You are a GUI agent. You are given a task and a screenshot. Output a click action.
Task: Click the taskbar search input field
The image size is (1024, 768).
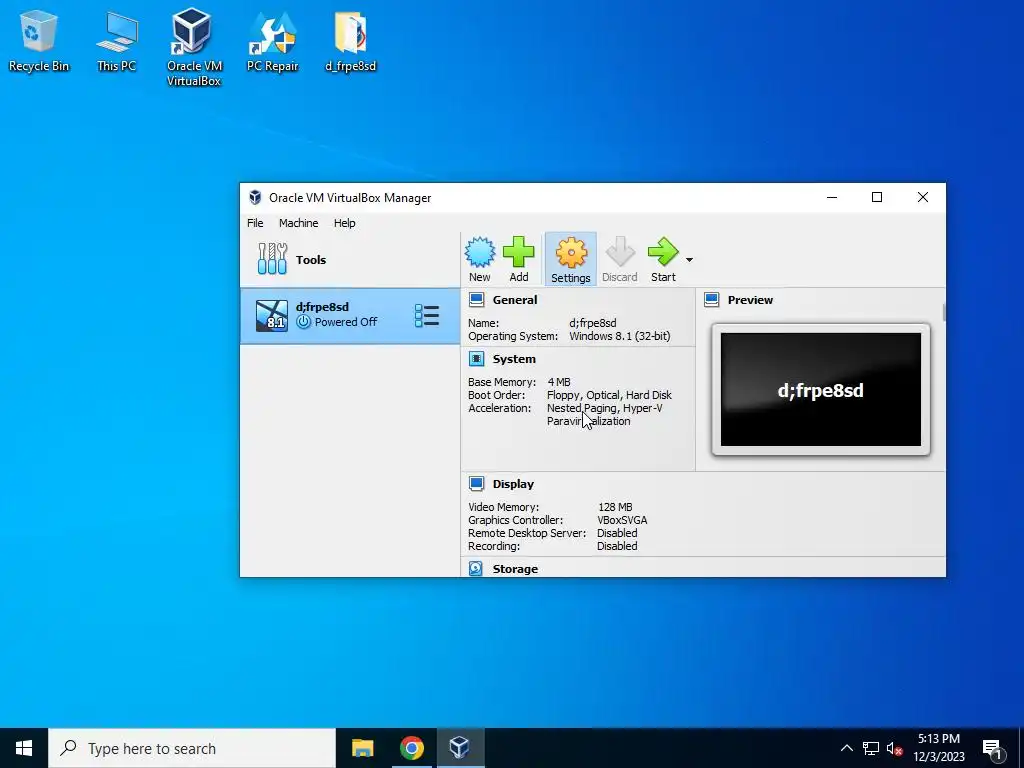tap(192, 748)
